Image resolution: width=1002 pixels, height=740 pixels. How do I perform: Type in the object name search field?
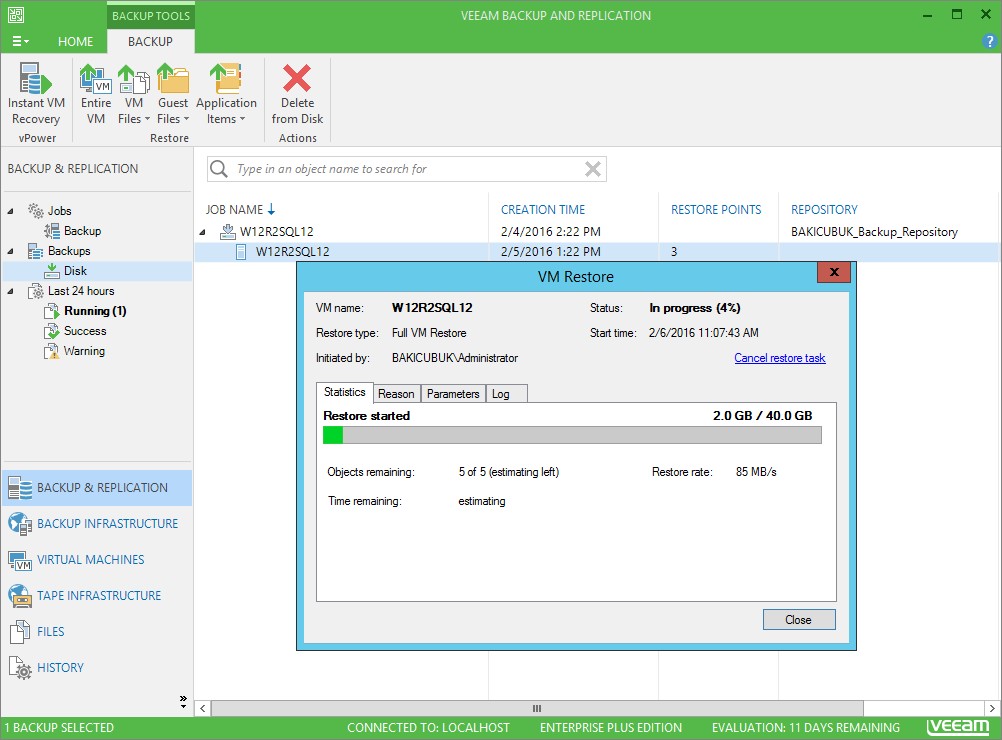pos(406,169)
